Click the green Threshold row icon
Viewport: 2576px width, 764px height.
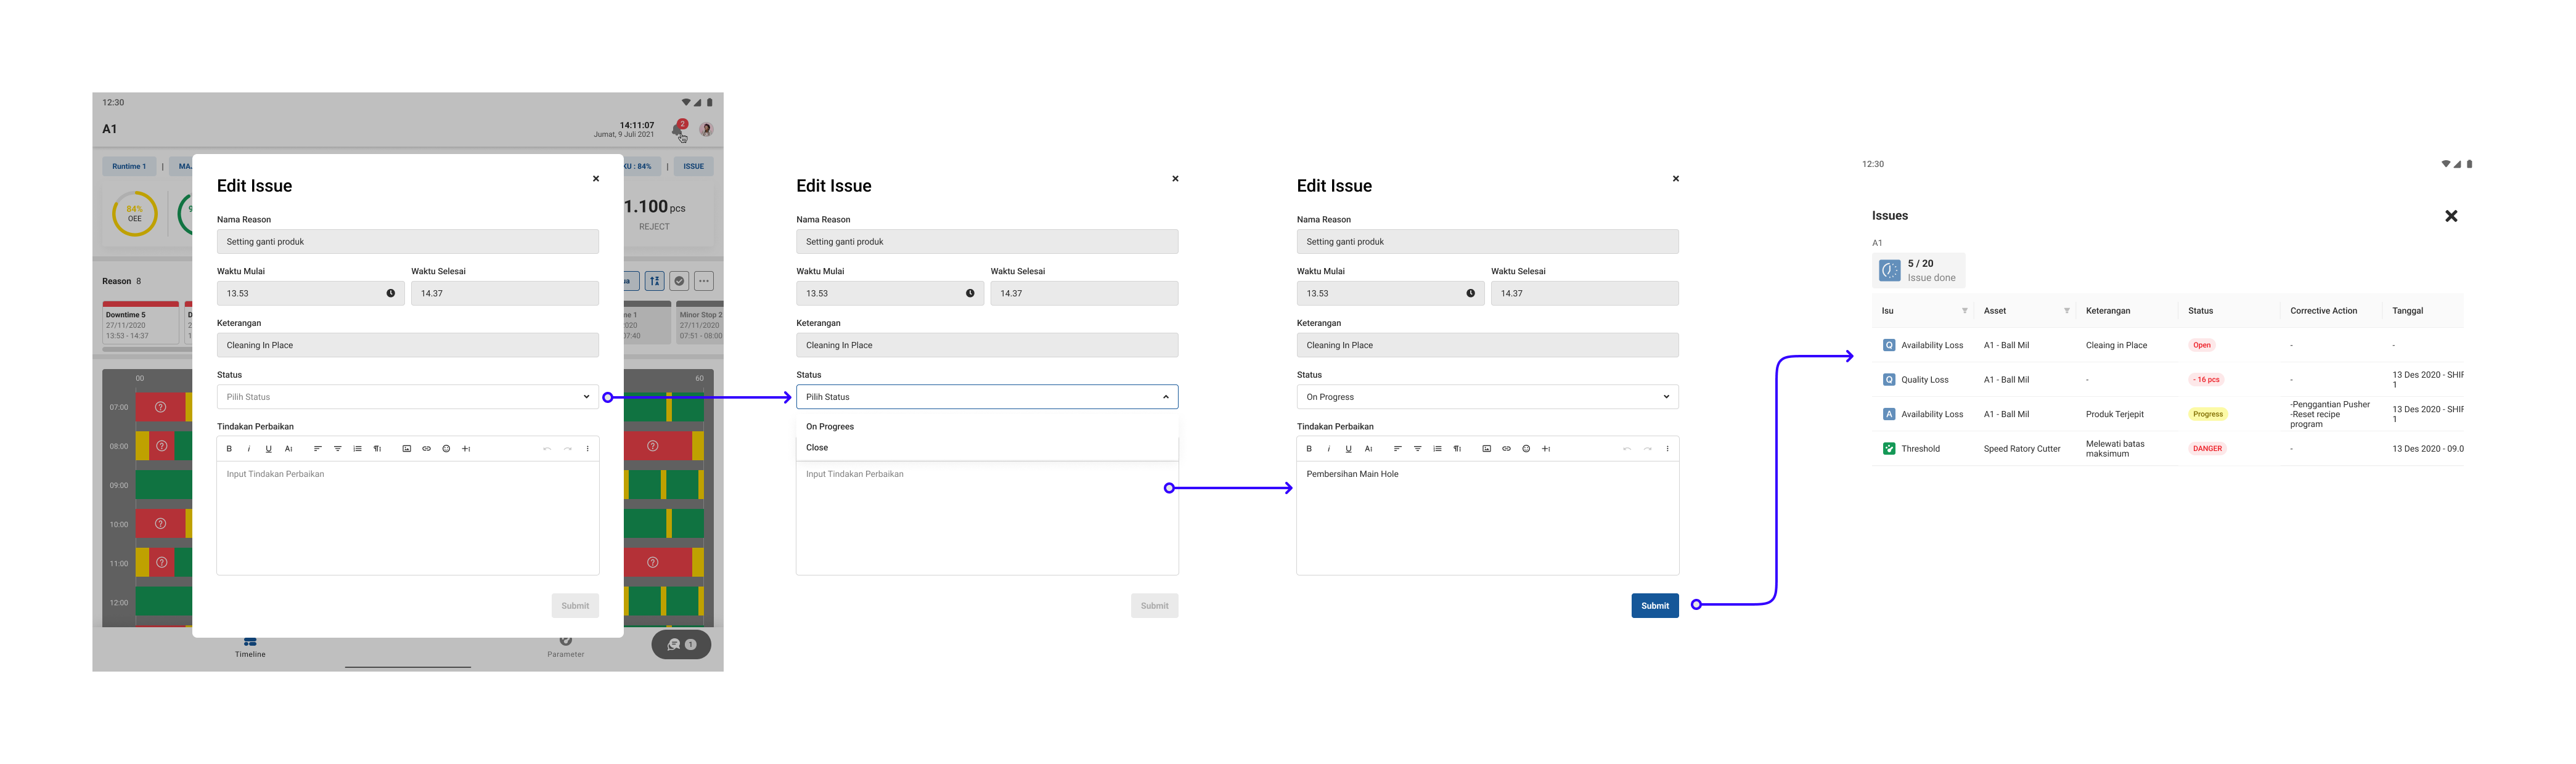(1889, 449)
